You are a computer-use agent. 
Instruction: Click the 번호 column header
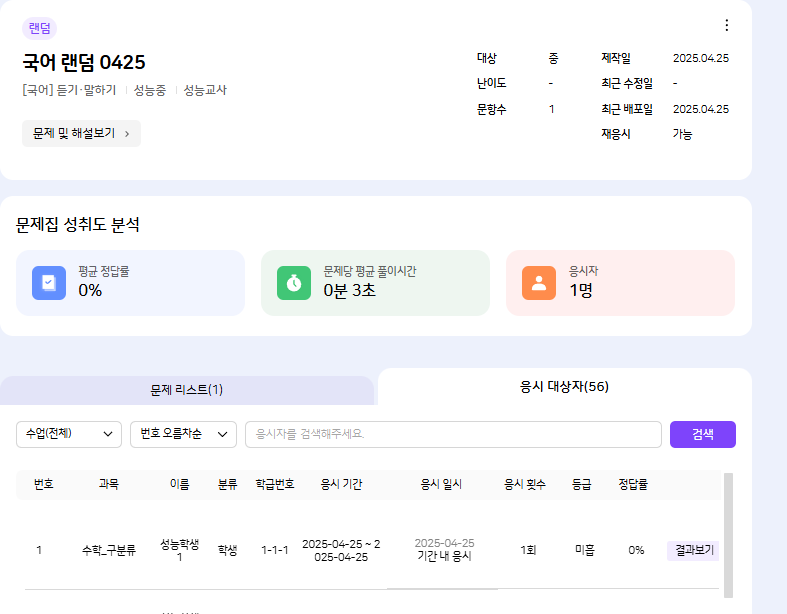[x=44, y=484]
